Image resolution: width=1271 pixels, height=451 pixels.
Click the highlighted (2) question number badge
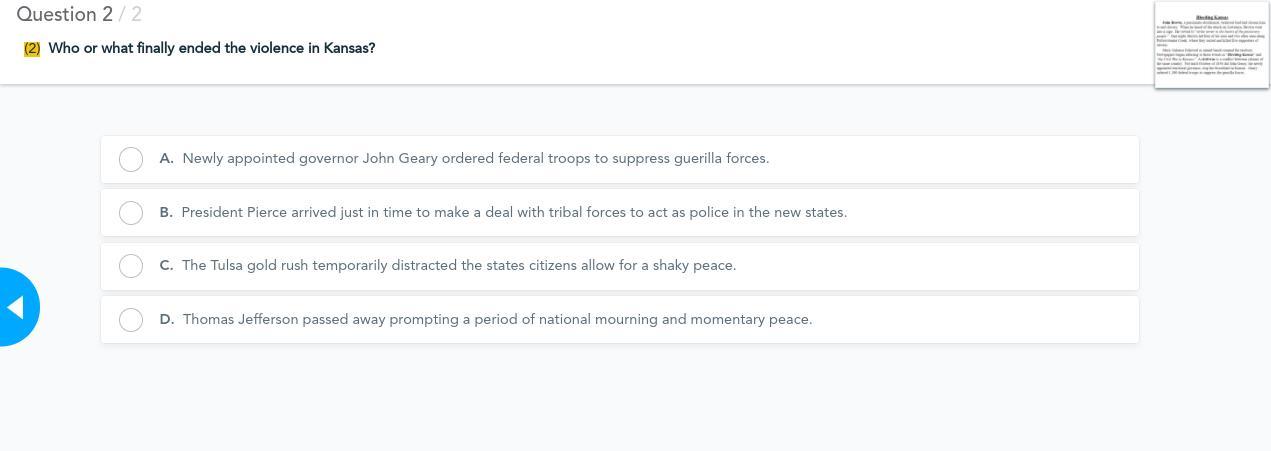coord(32,48)
